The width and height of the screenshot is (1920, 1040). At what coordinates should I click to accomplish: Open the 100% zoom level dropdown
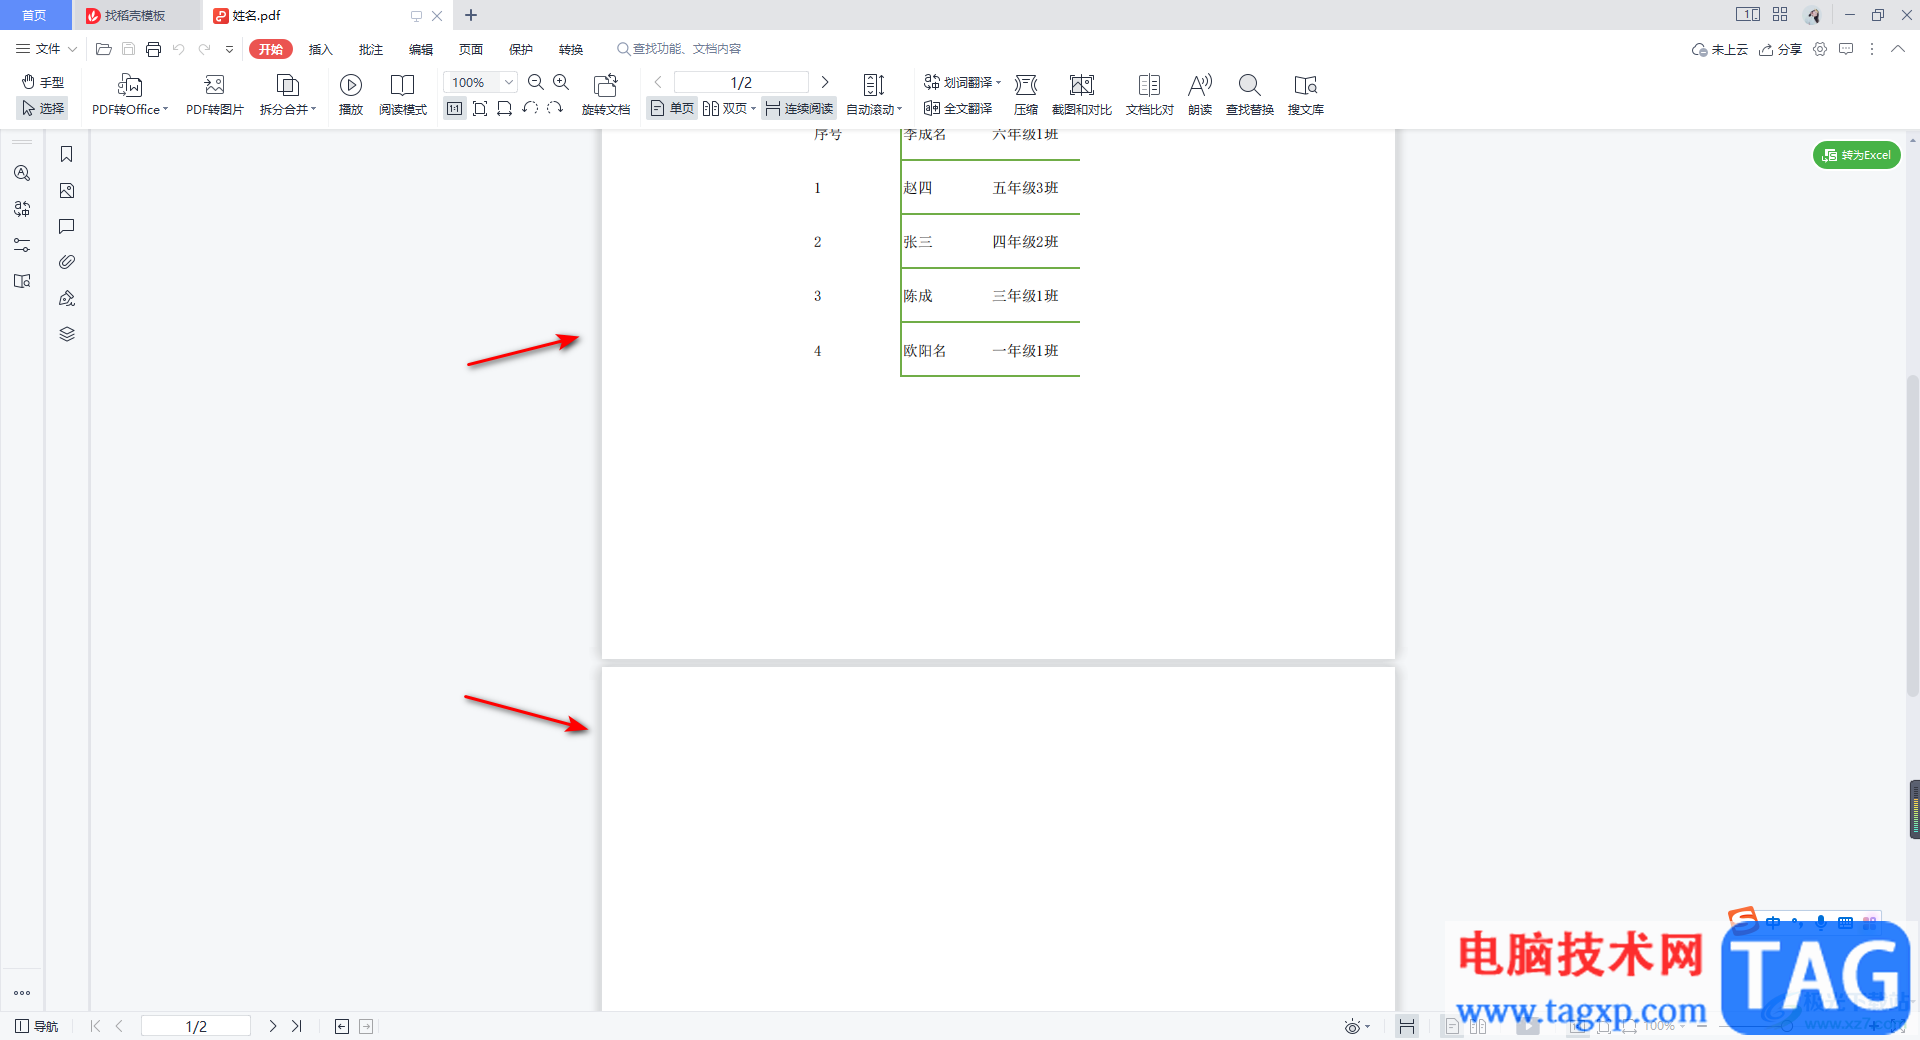point(509,82)
